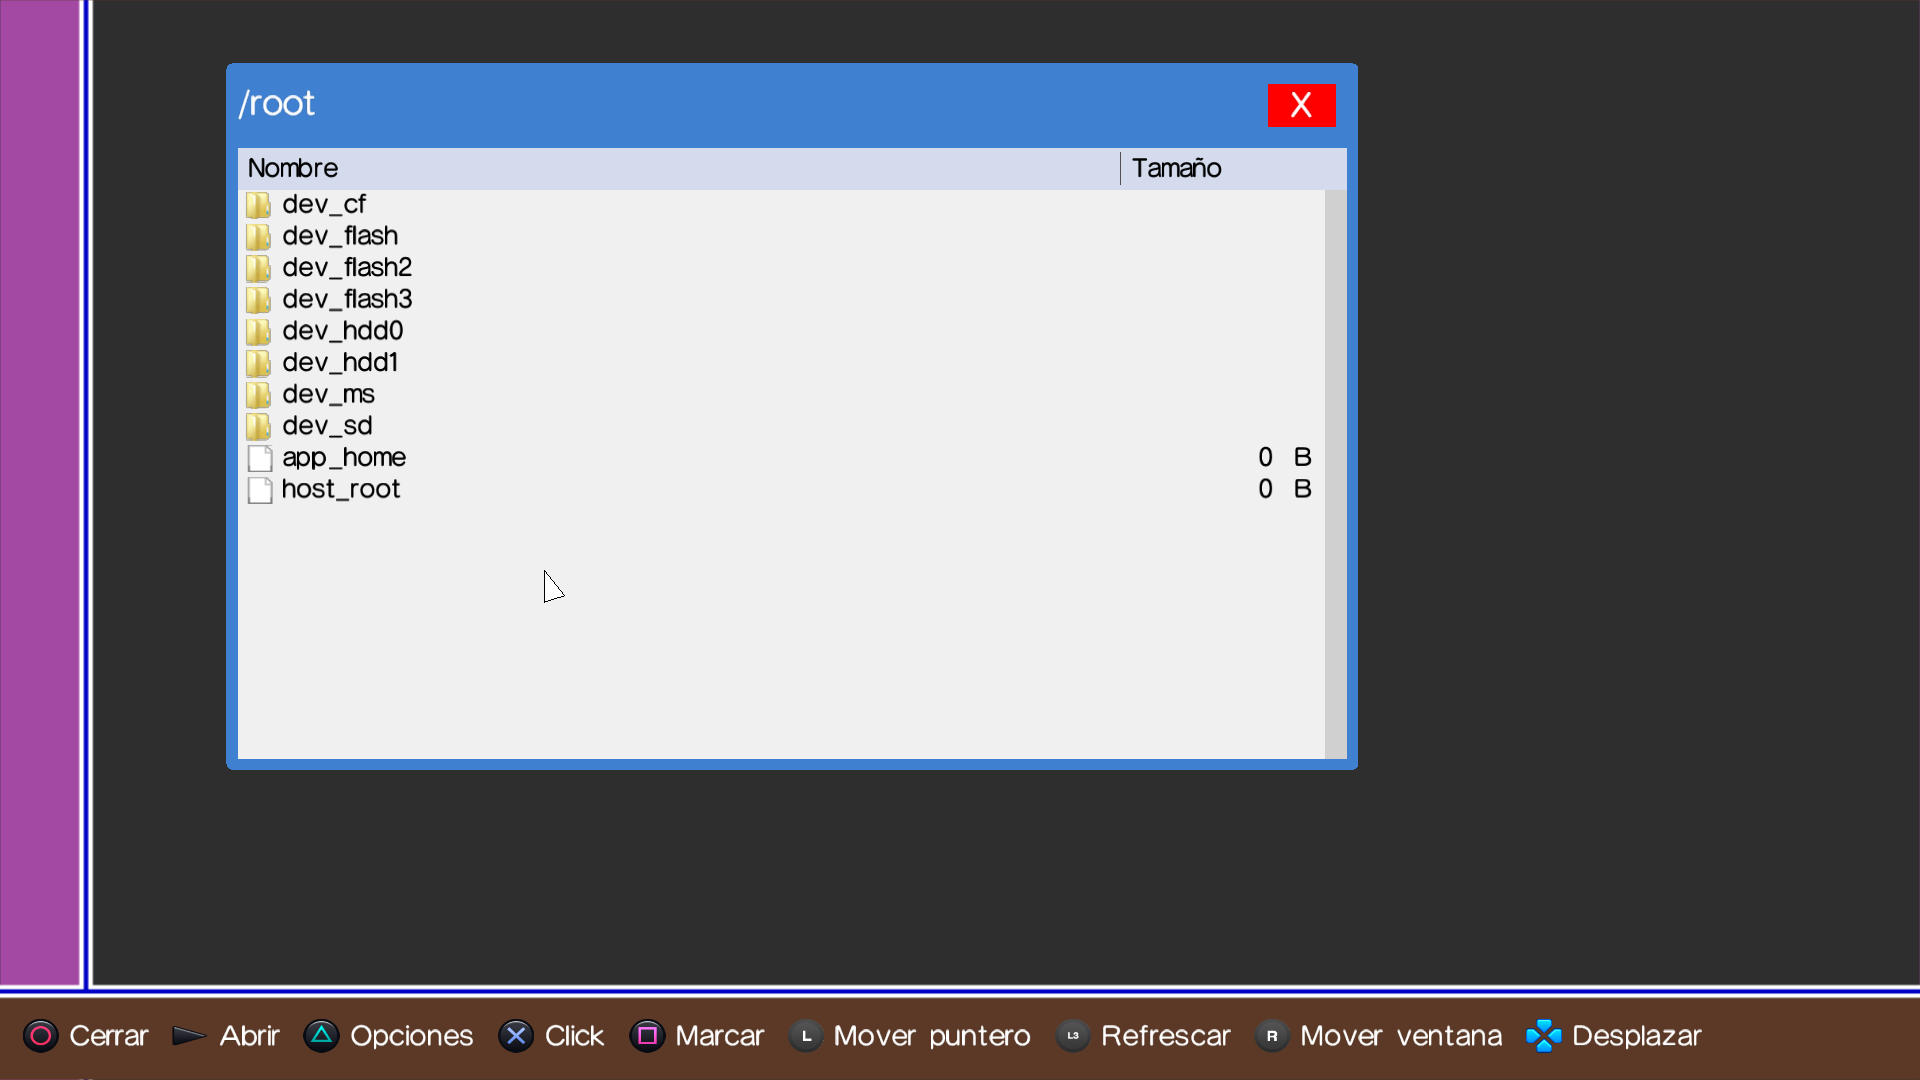
Task: Select the dev_flash folder icon
Action: 258,237
